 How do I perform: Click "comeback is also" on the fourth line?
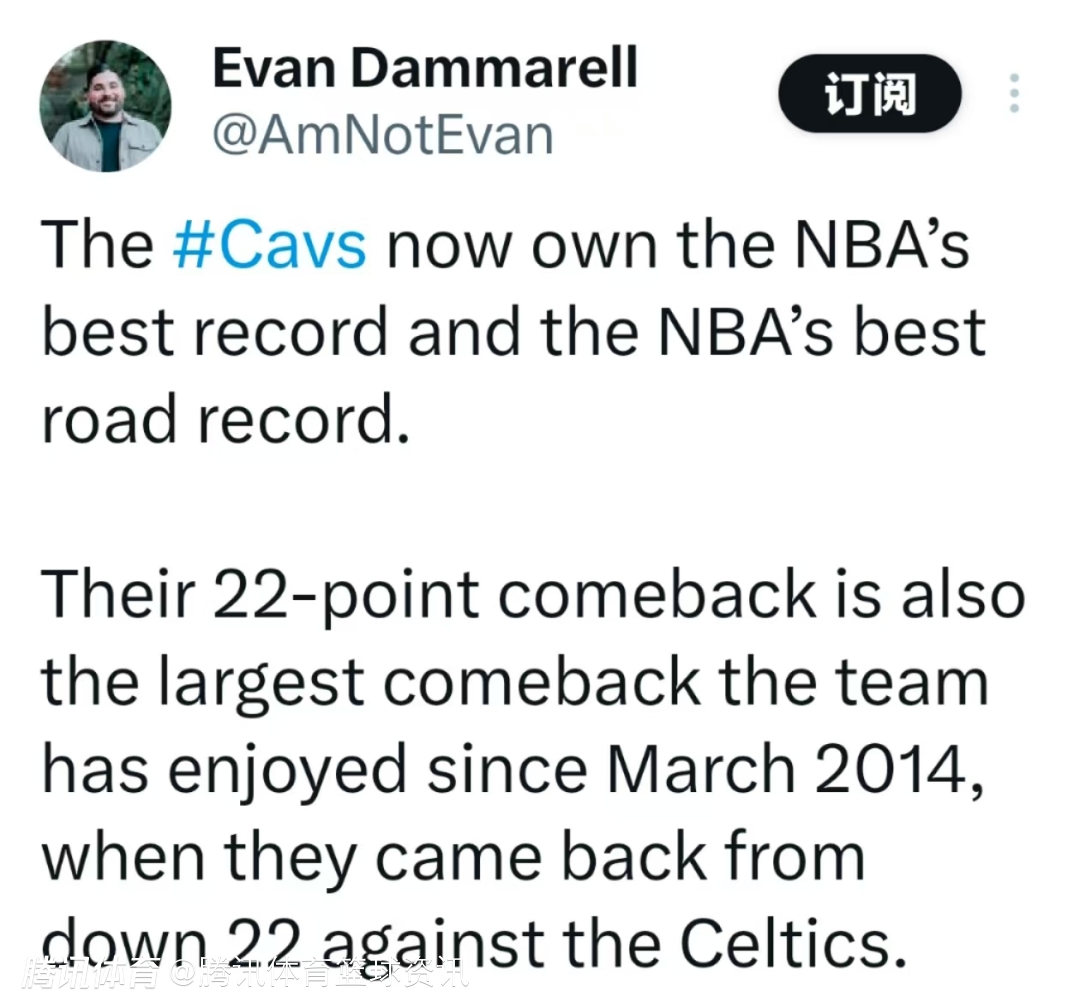pyautogui.click(x=760, y=596)
